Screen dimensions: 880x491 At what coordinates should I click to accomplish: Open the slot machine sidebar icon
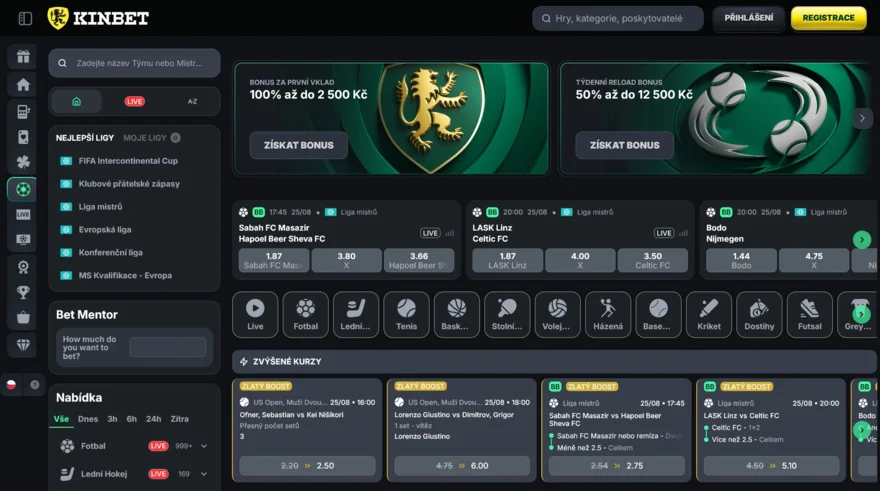tap(23, 112)
